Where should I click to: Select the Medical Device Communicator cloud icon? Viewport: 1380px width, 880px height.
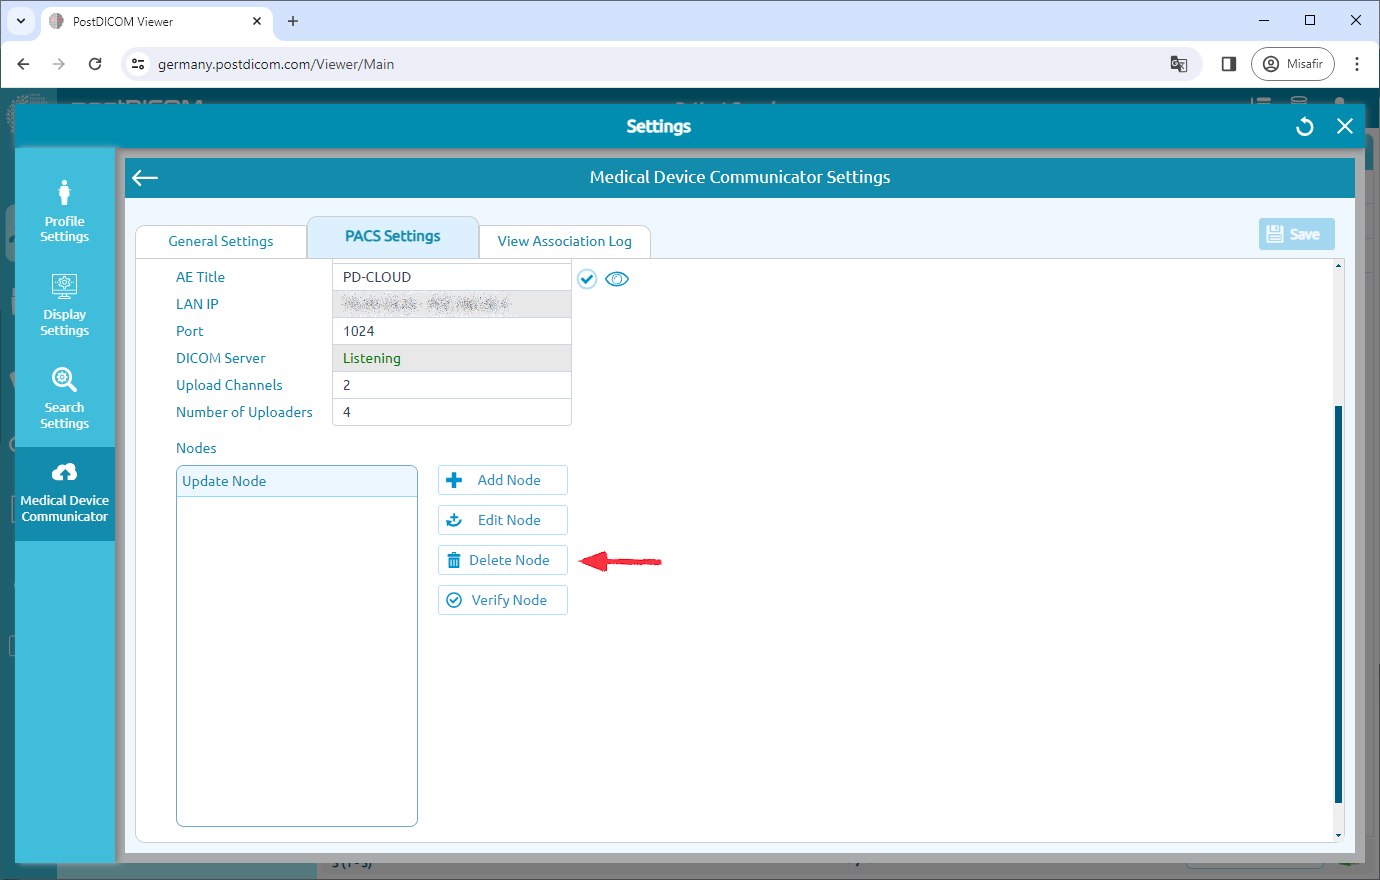click(64, 471)
